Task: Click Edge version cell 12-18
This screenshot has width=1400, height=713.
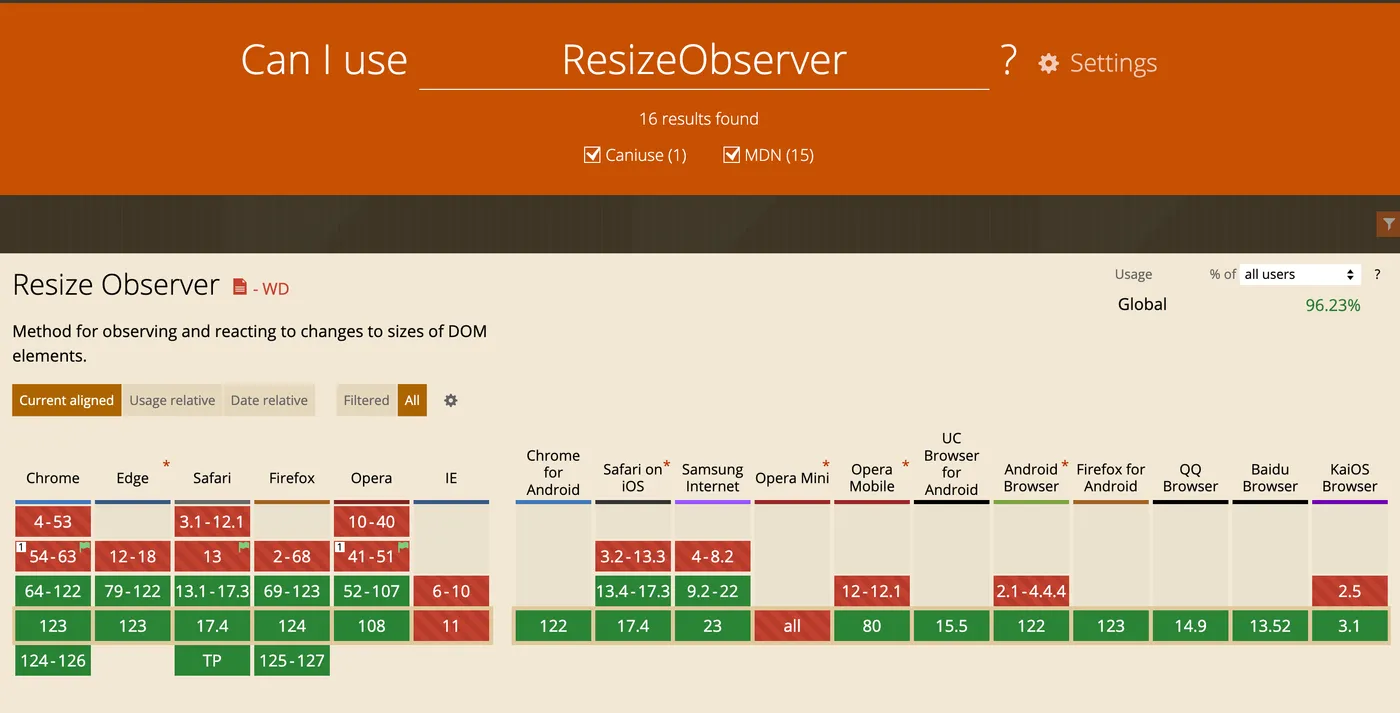Action: [133, 556]
